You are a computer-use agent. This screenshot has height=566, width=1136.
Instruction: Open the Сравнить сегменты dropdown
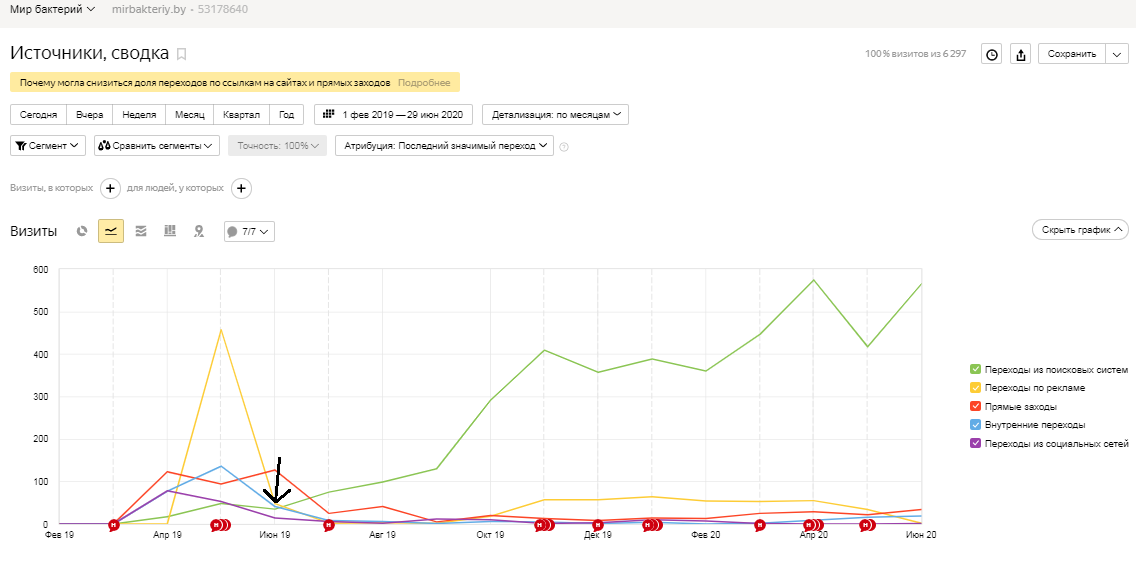point(157,146)
